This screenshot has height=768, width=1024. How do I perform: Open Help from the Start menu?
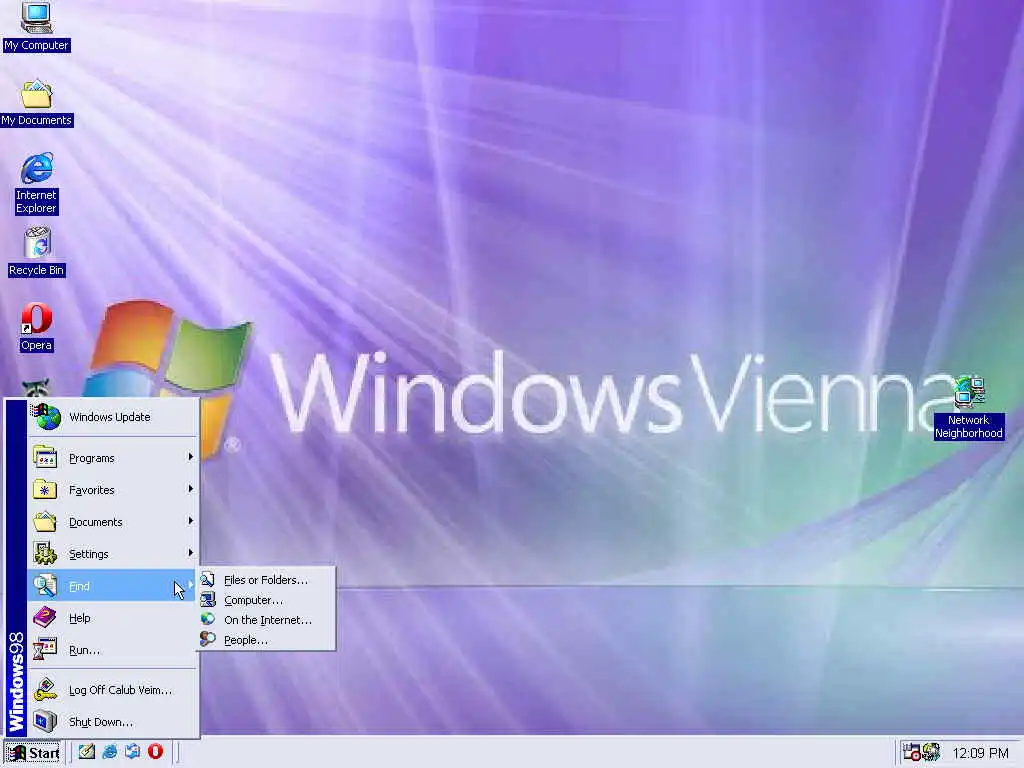[113, 618]
